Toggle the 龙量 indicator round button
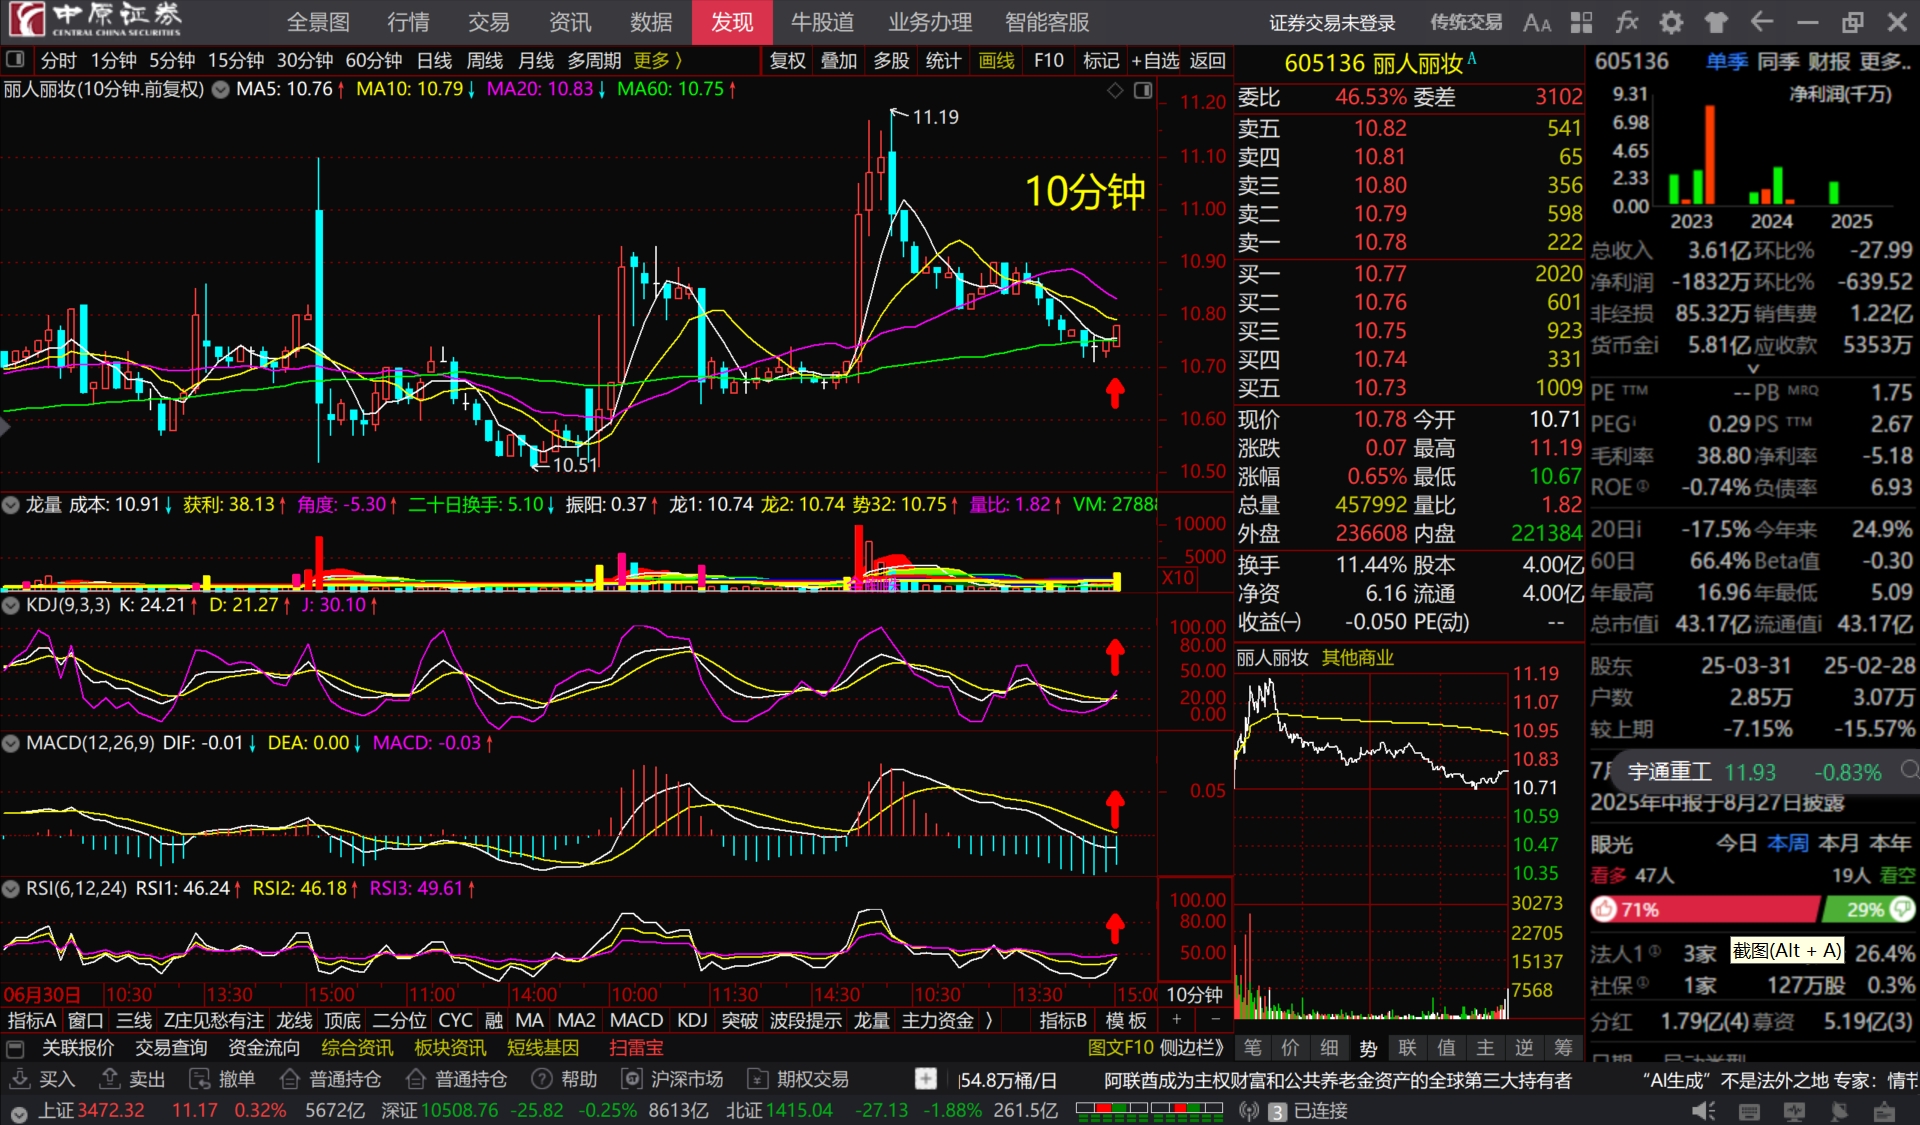Image resolution: width=1920 pixels, height=1125 pixels. 11,505
